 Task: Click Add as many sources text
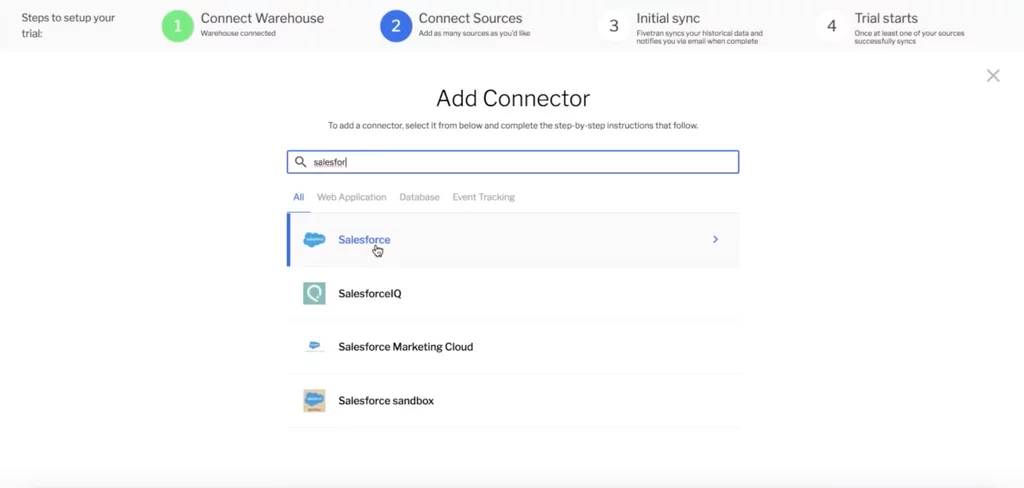(x=474, y=33)
